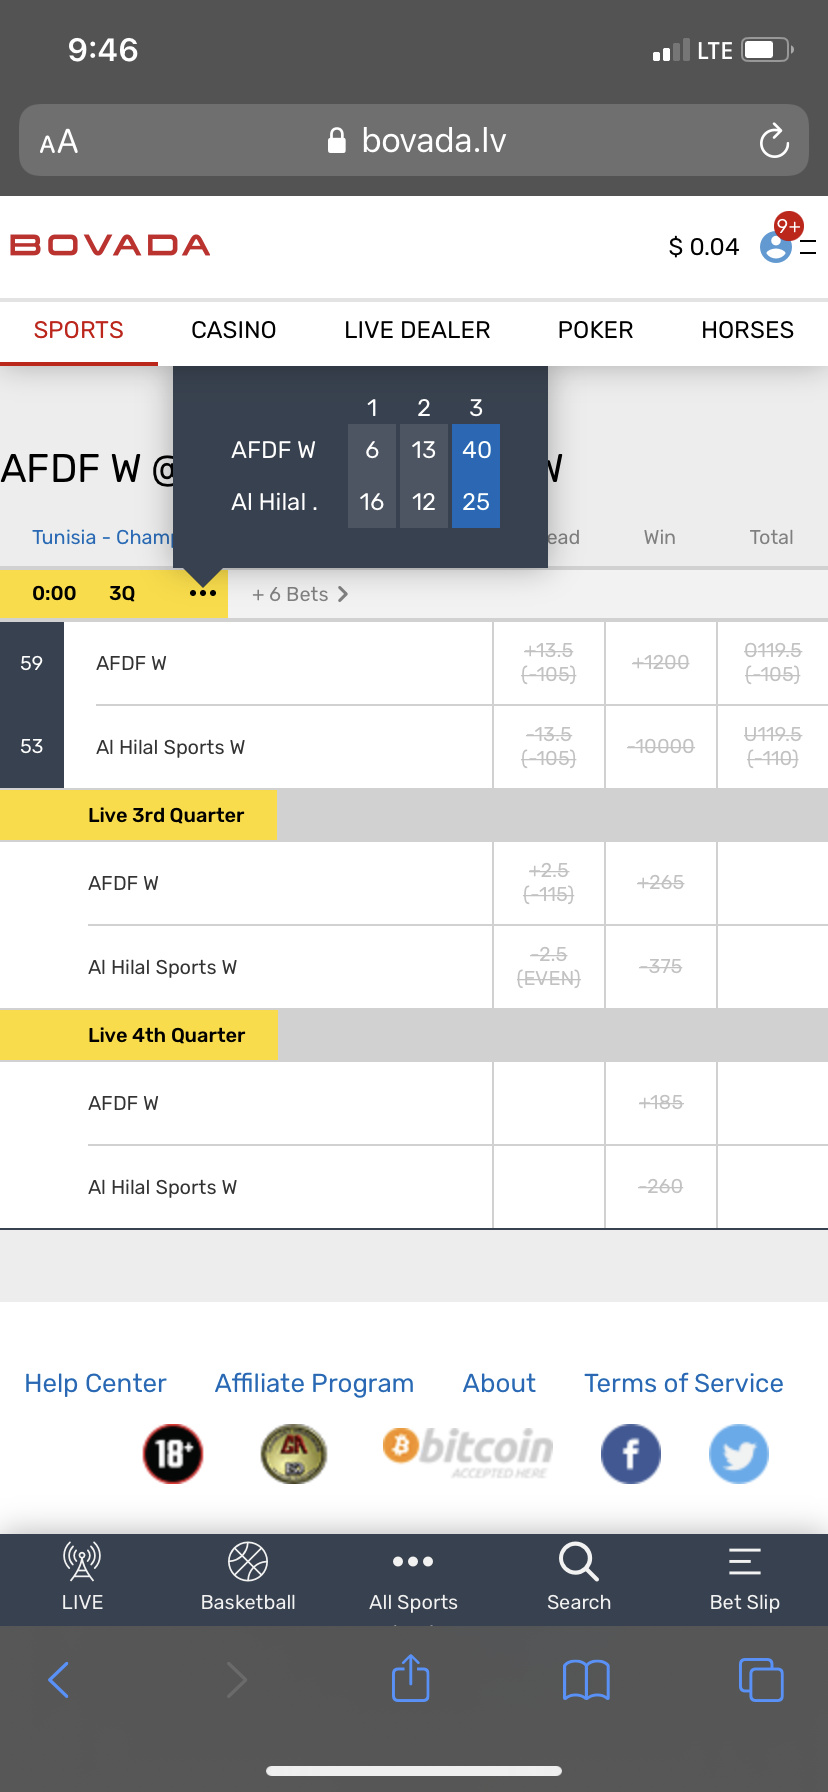Open the Terms of Service link
This screenshot has width=828, height=1792.
pos(684,1383)
